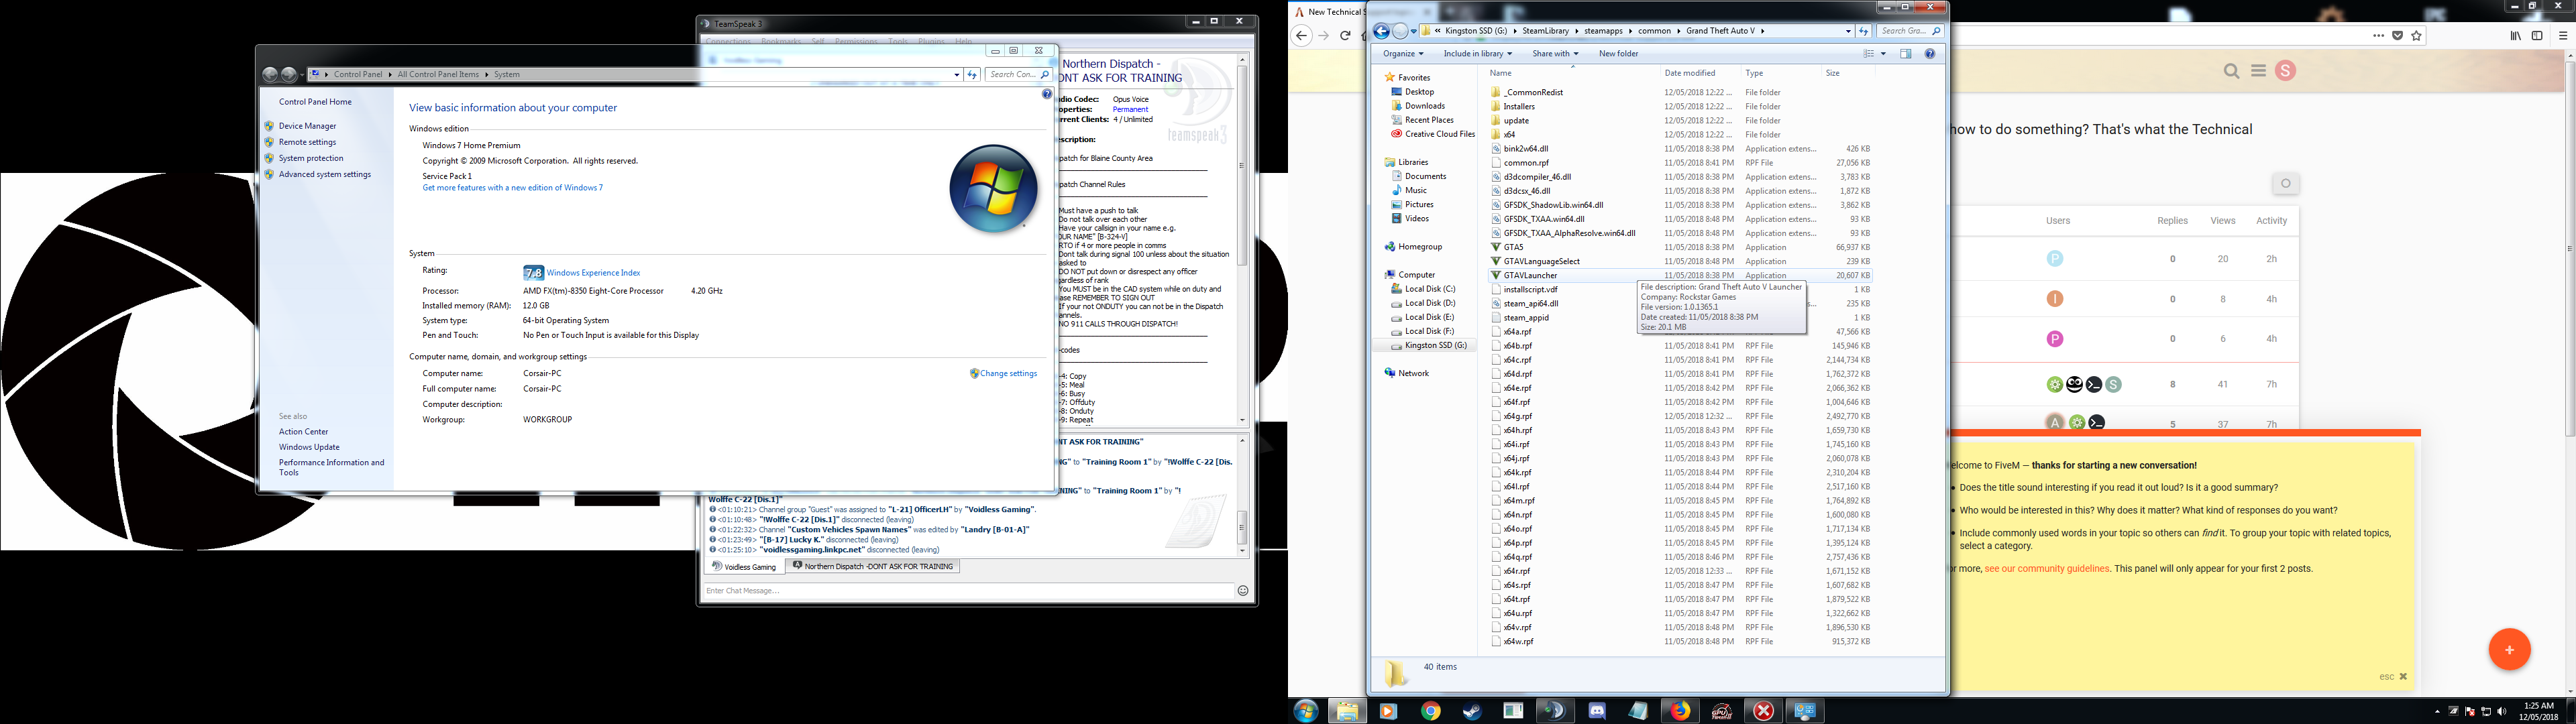Open Steam from the taskbar
This screenshot has width=2576, height=724.
coord(1472,711)
